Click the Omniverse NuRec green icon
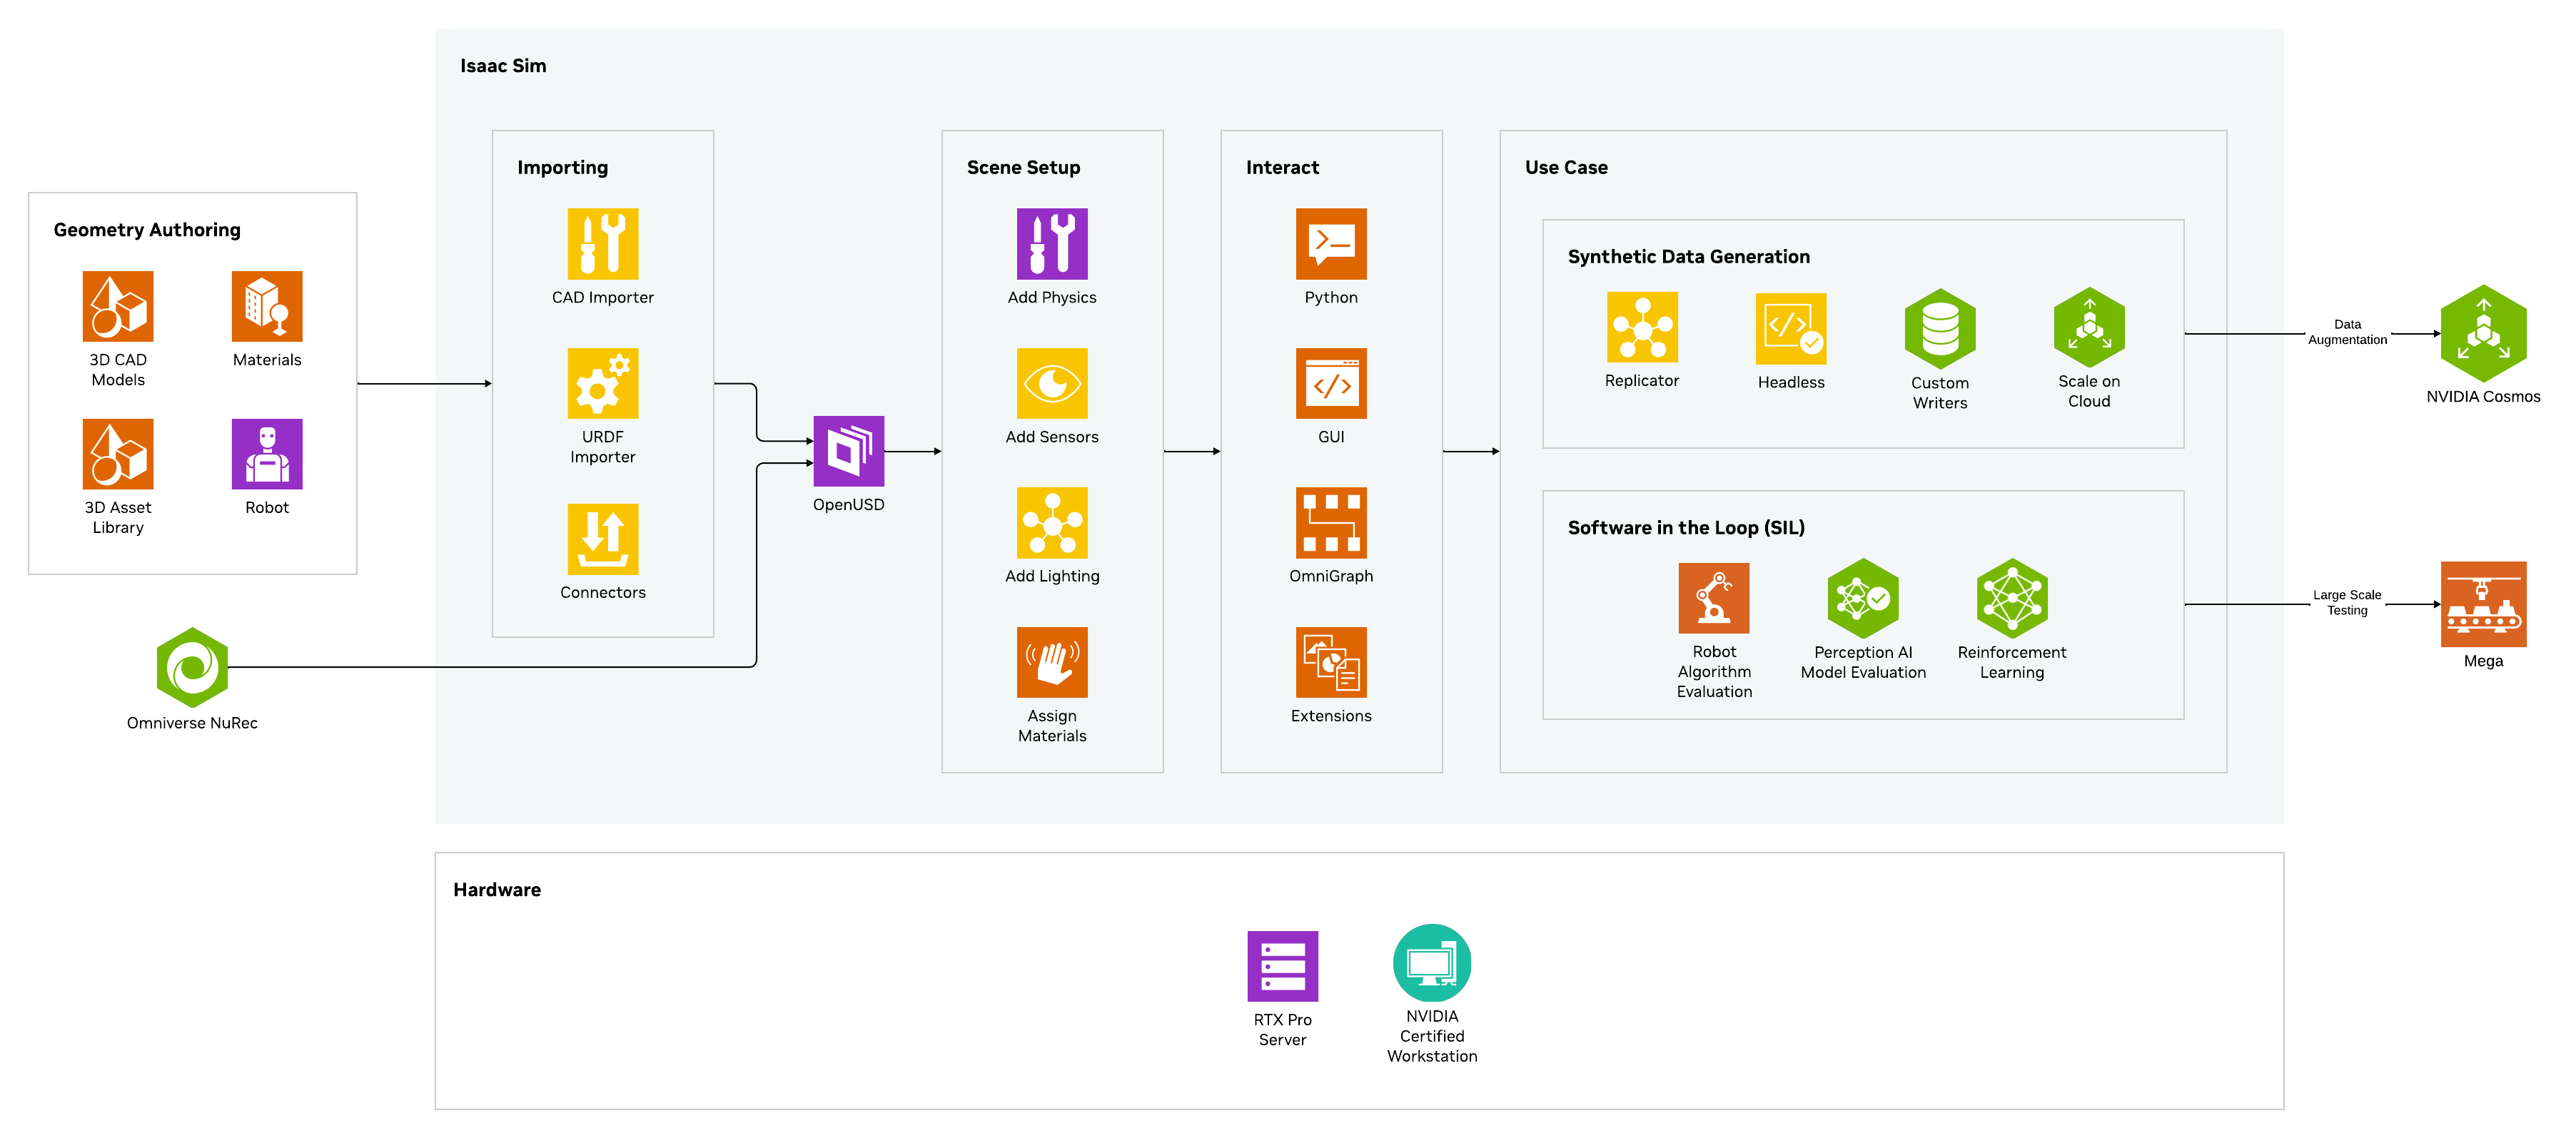 coord(192,667)
